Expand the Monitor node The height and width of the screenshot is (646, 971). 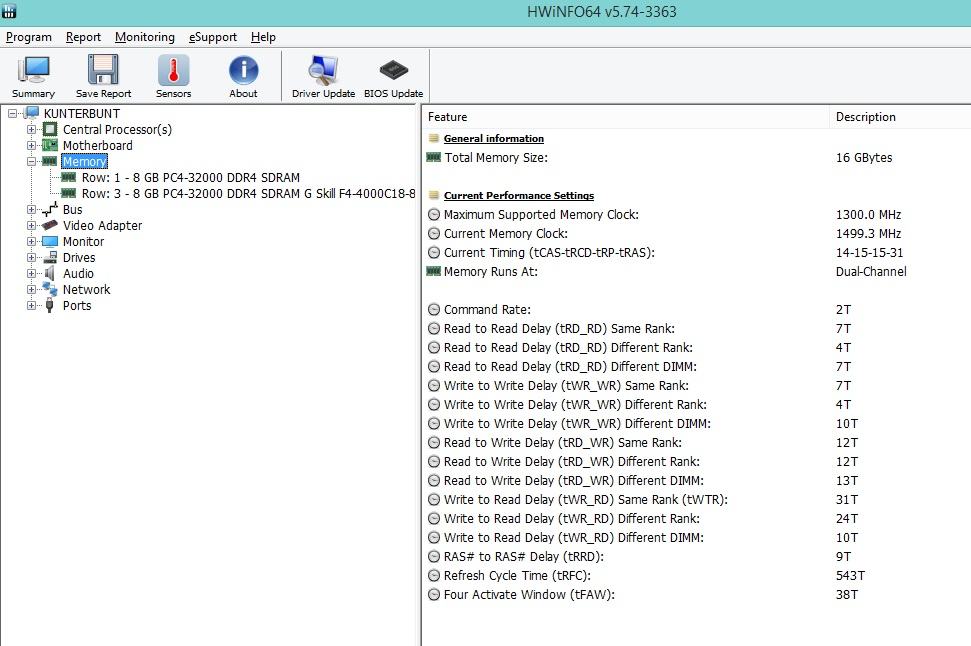coord(32,242)
